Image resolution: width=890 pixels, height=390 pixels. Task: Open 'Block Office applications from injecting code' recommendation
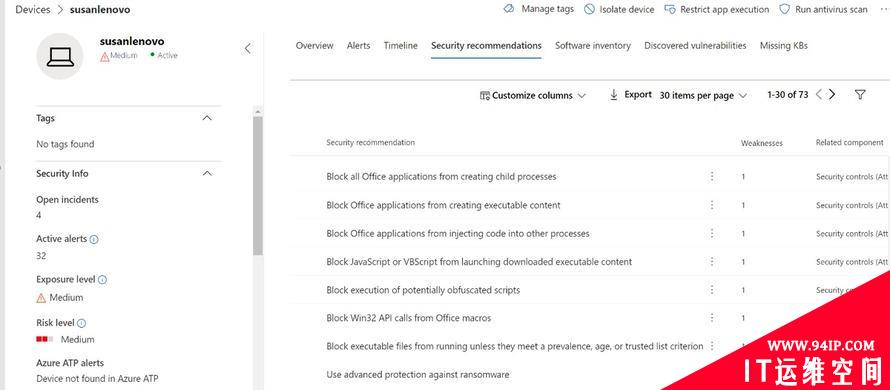click(457, 233)
